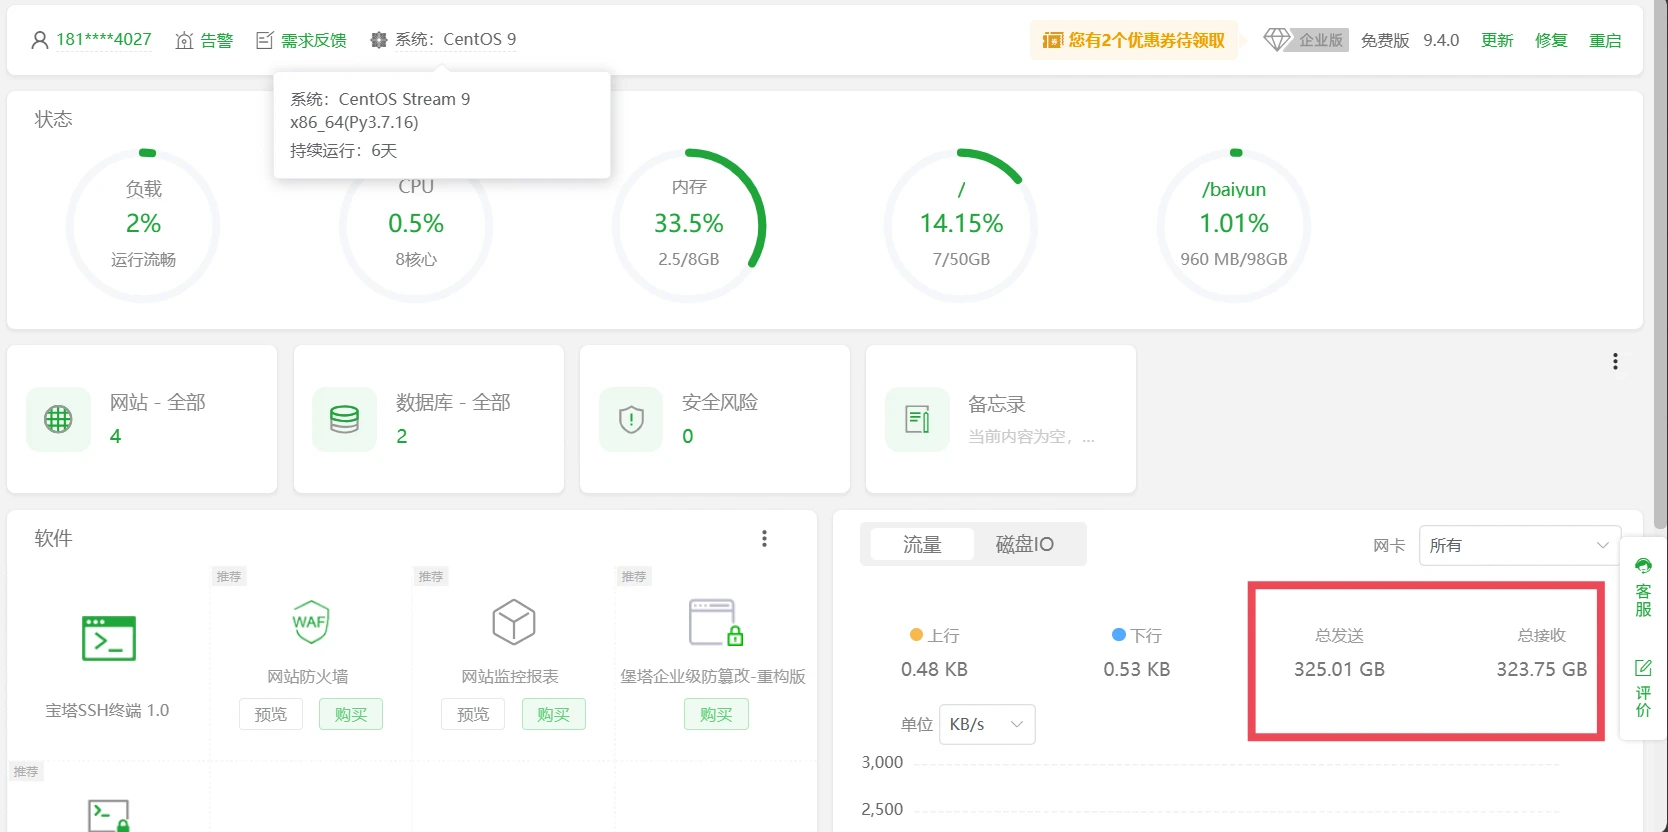This screenshot has height=832, width=1668.
Task: Click the WAF website firewall icon
Action: [310, 622]
